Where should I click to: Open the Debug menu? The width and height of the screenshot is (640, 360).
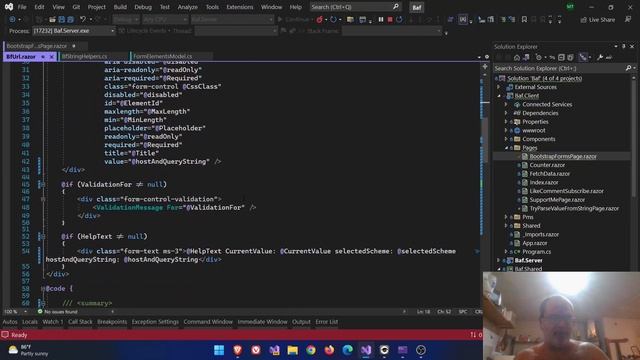coord(143,7)
